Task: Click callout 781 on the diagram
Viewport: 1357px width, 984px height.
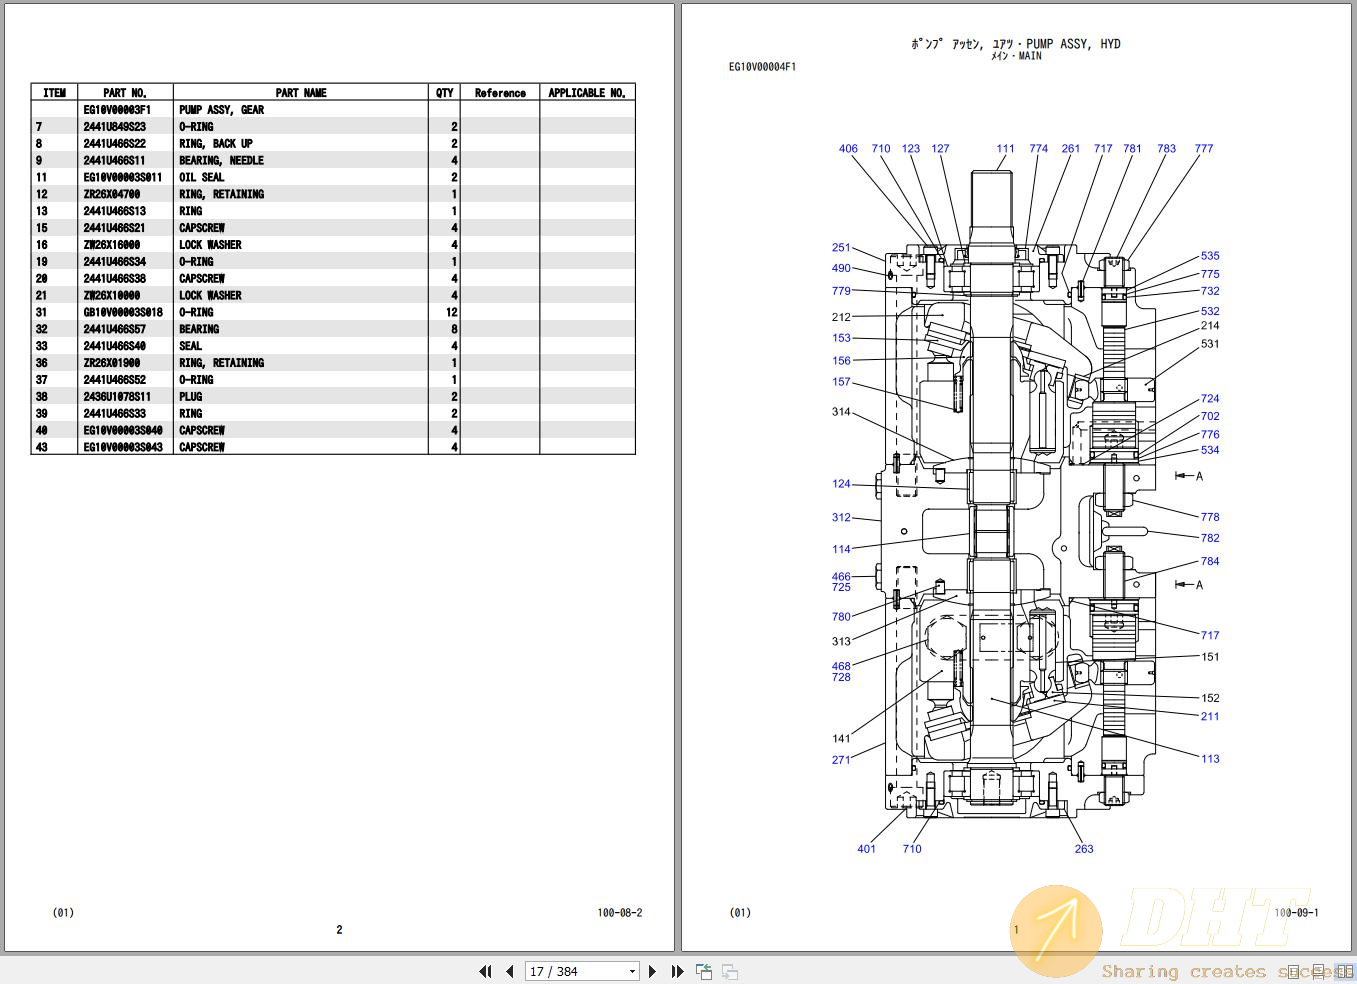Action: [x=1132, y=148]
